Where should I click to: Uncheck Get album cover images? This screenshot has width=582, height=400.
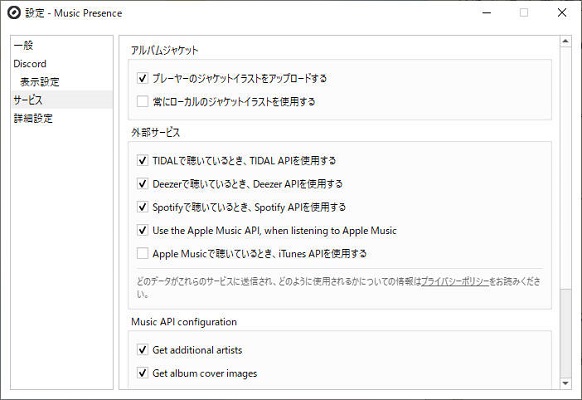(x=143, y=373)
